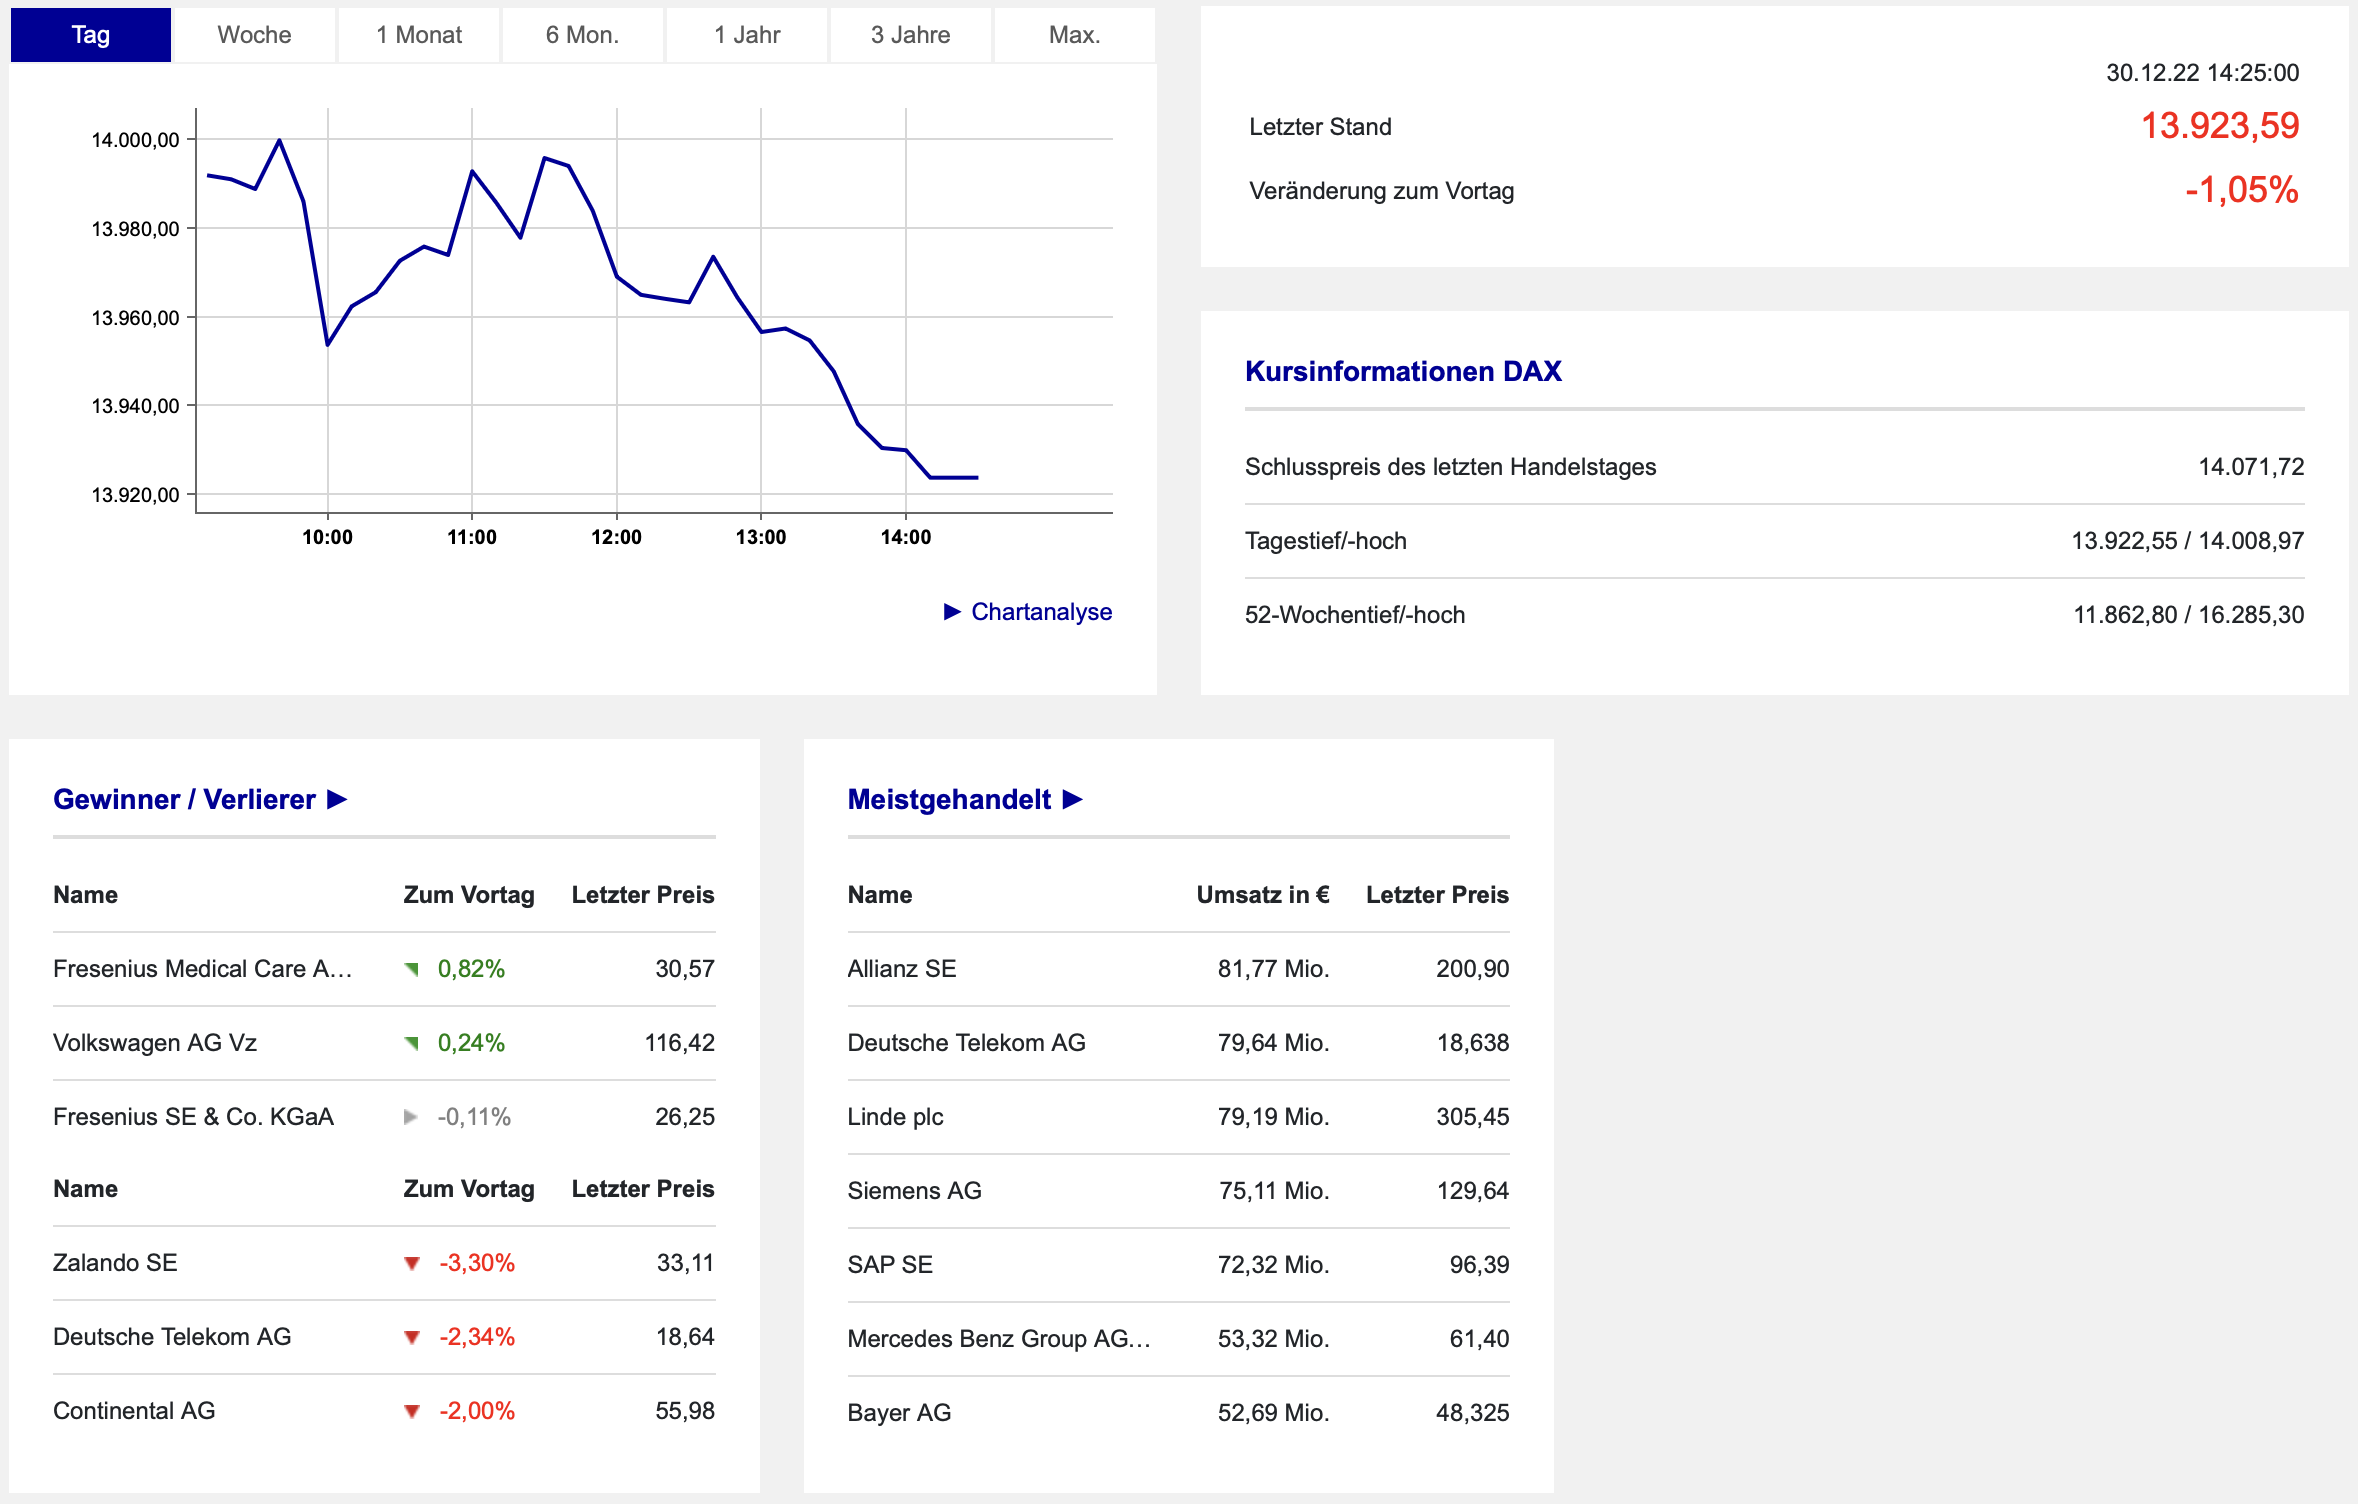Click the green trend arrow for Volkswagen AG Vz
2358x1504 pixels.
[x=411, y=1043]
